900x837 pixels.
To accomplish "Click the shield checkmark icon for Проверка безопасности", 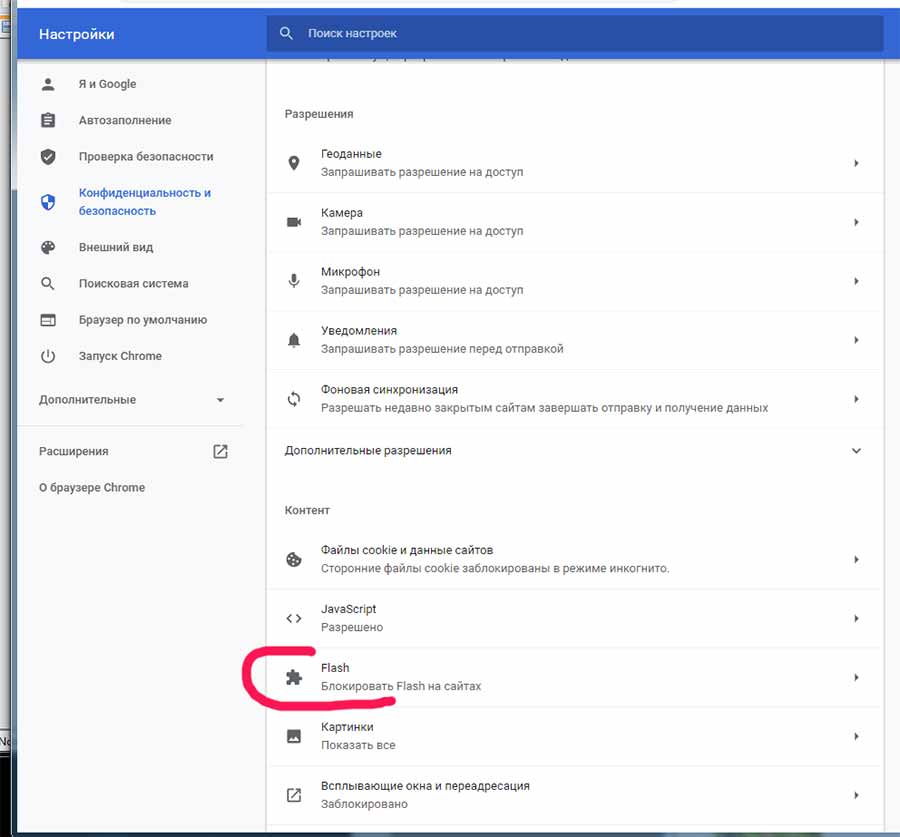I will [x=48, y=157].
